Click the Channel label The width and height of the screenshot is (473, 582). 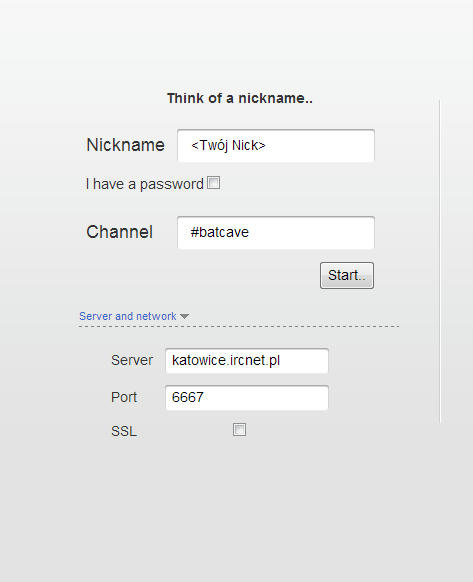[120, 232]
